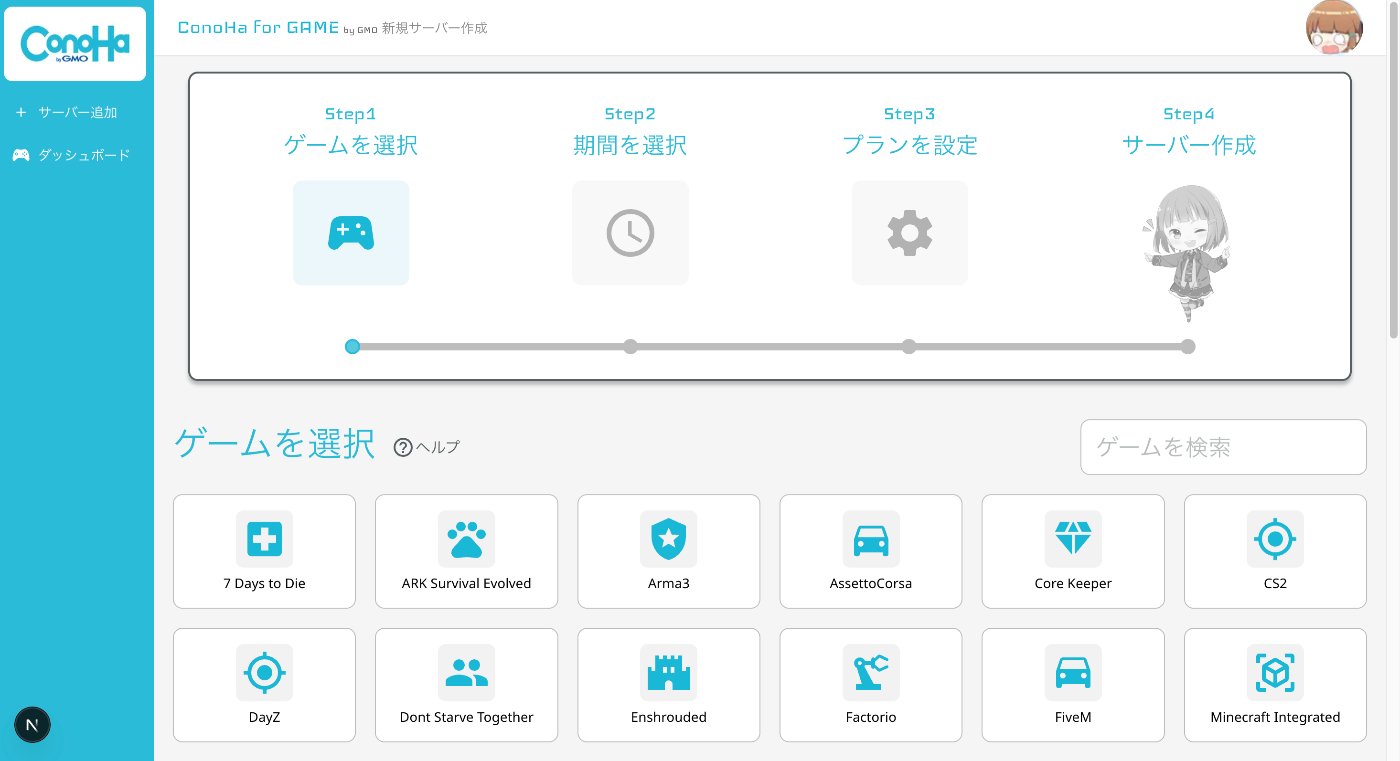Click the first progress dot under Step1

pos(352,346)
